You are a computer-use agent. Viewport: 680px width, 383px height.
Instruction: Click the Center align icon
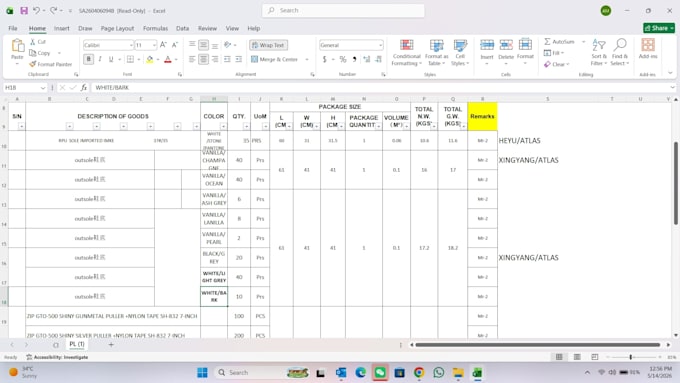coord(203,59)
